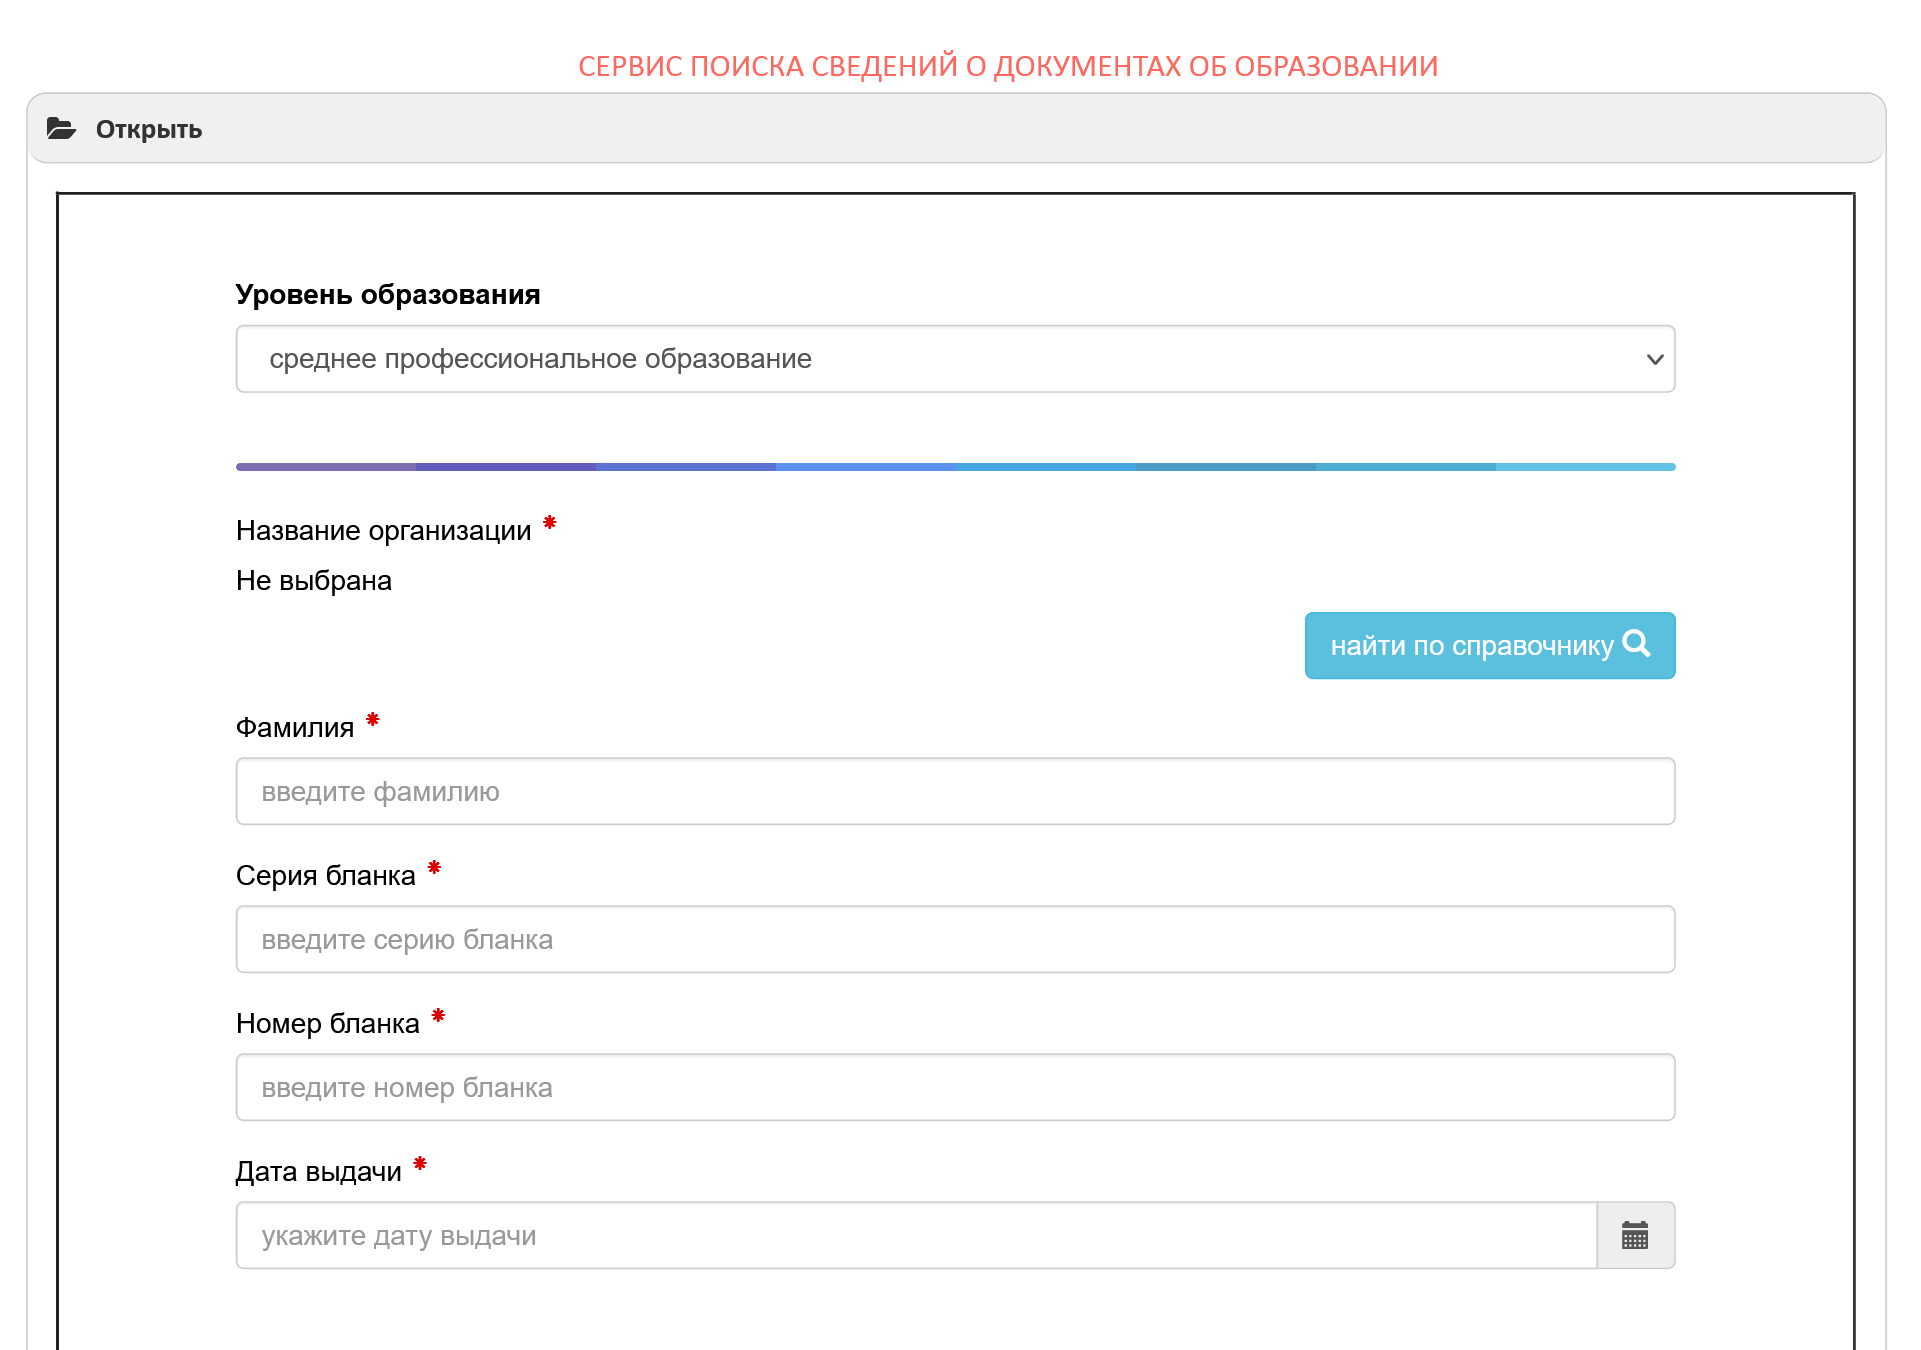This screenshot has height=1350, width=1921.
Task: Click the 'Серия бланка' label
Action: coord(326,876)
